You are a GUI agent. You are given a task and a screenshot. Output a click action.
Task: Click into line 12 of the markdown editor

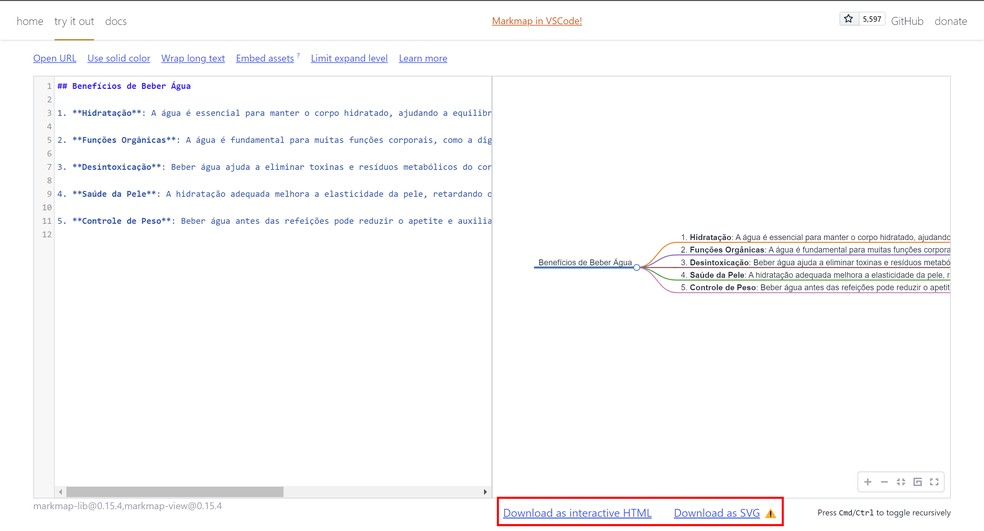tap(273, 234)
